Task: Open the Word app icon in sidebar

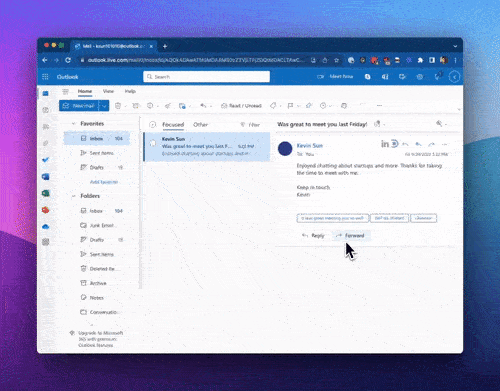Action: pyautogui.click(x=46, y=176)
